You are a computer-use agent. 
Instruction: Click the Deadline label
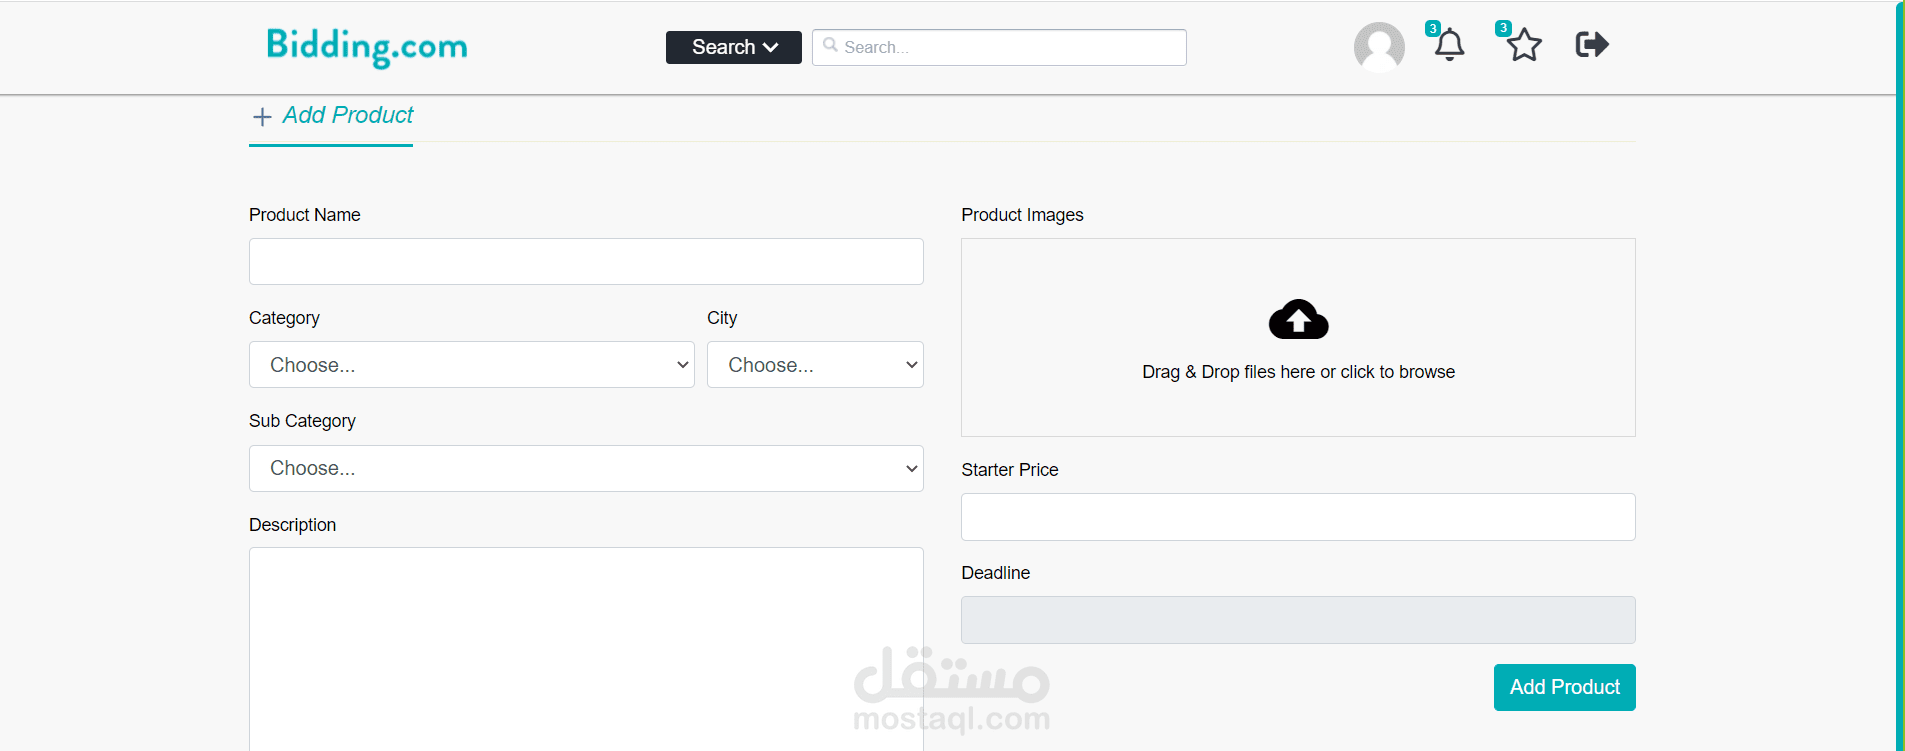tap(995, 573)
